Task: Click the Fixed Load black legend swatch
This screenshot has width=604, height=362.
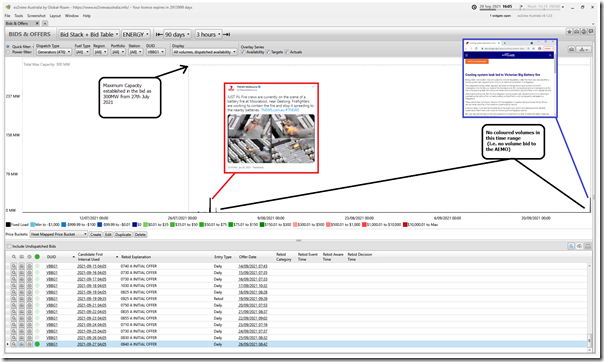Action: pyautogui.click(x=8, y=225)
